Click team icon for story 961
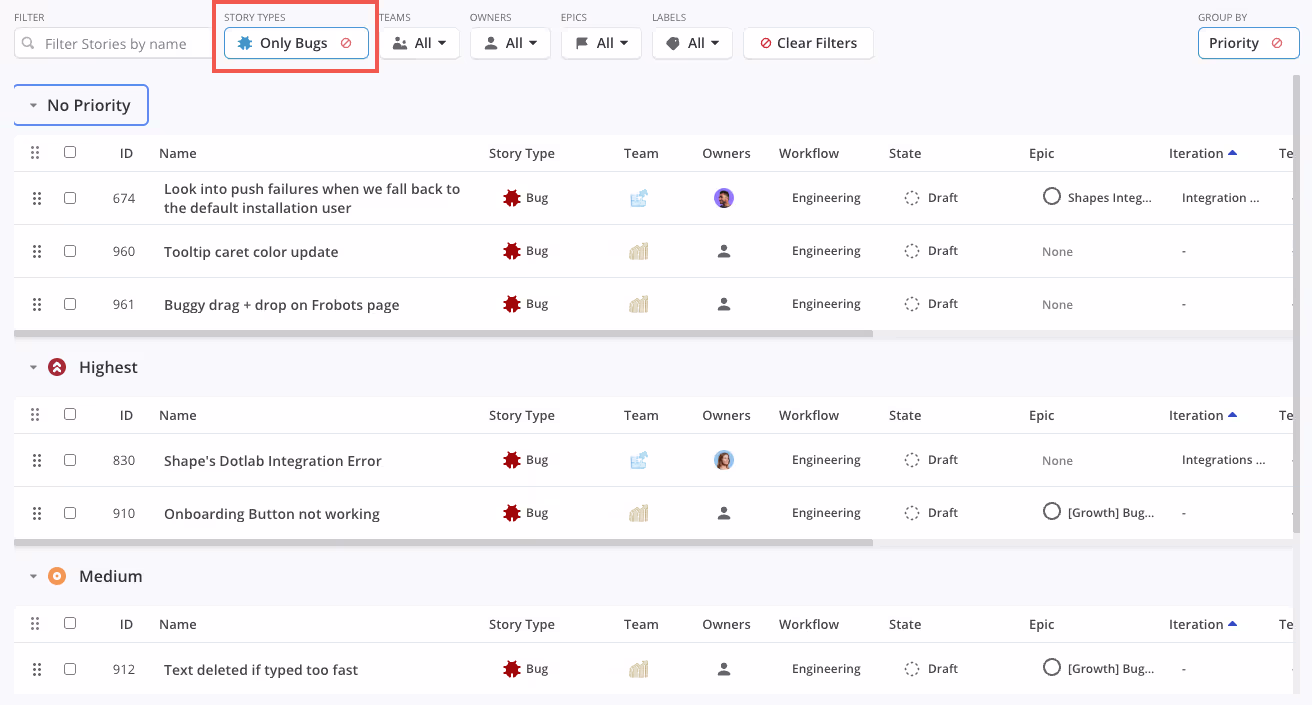Screen dimensions: 1312x705 coord(639,304)
